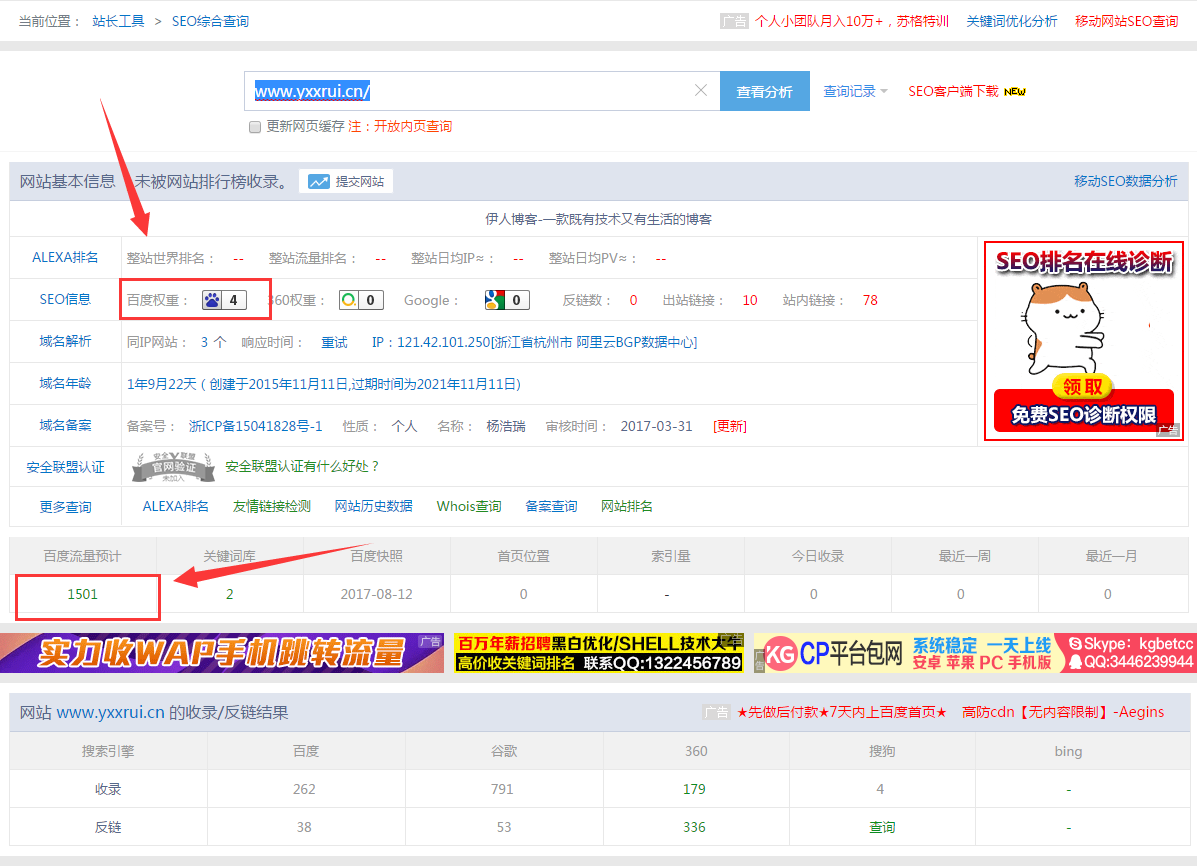Screen dimensions: 1197x867
Task: Click the [更新] link in 域名备案
Action: pyautogui.click(x=730, y=426)
